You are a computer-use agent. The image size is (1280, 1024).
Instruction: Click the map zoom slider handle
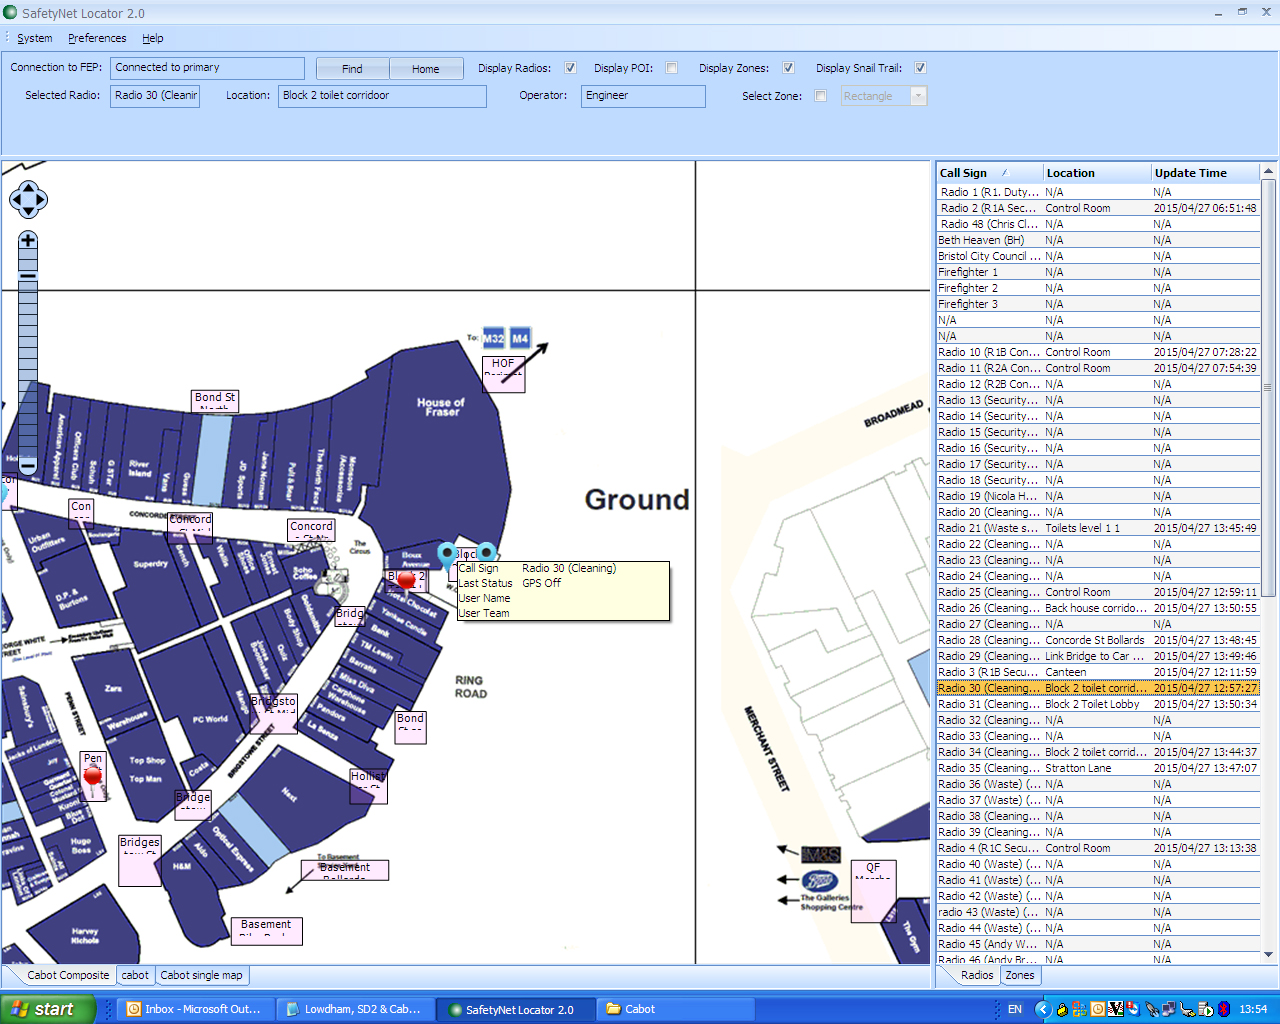click(28, 276)
